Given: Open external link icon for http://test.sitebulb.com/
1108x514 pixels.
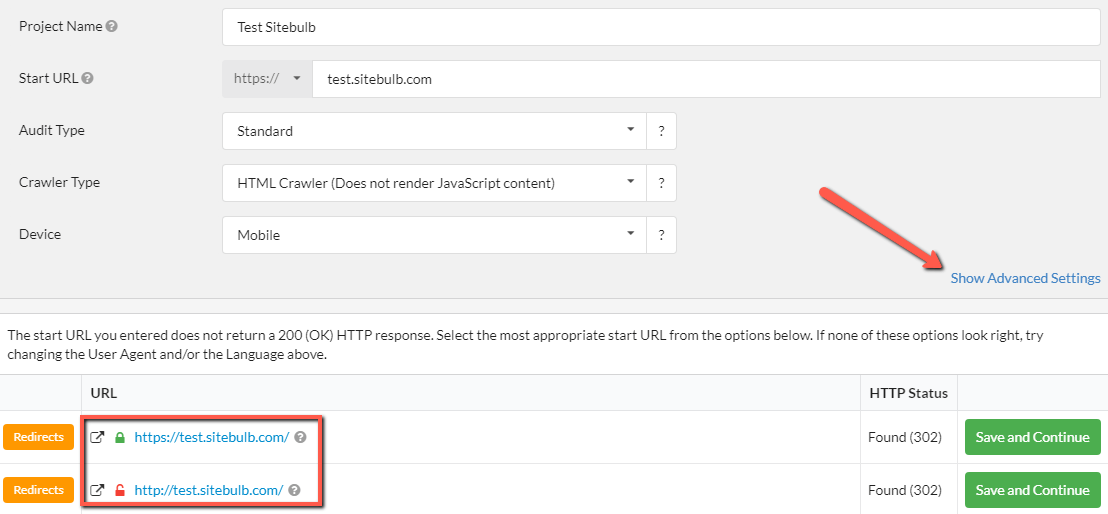Looking at the screenshot, I should pos(98,490).
